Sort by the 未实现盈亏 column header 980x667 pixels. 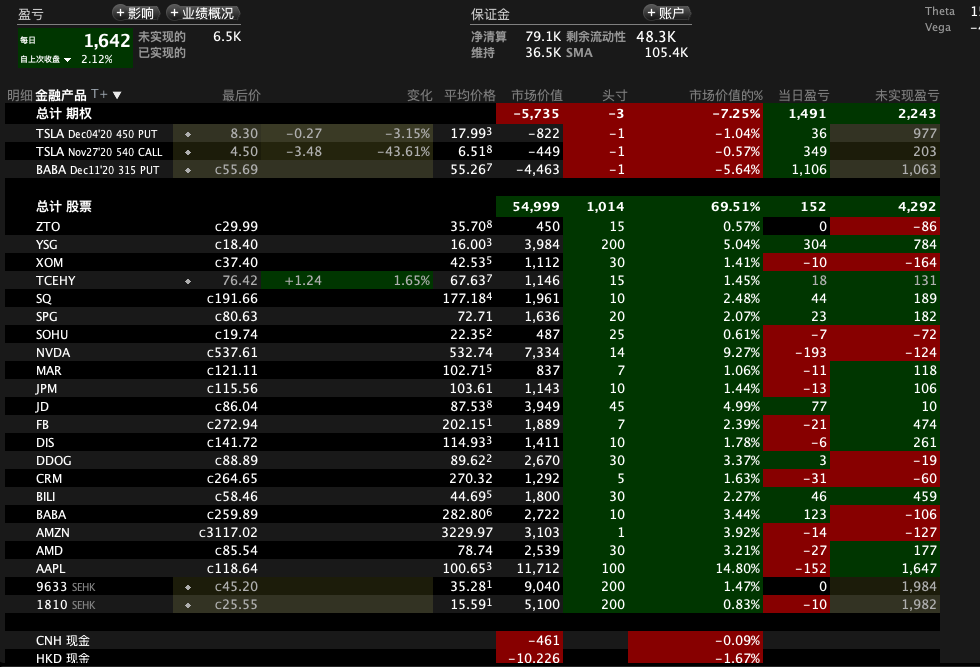[x=907, y=95]
